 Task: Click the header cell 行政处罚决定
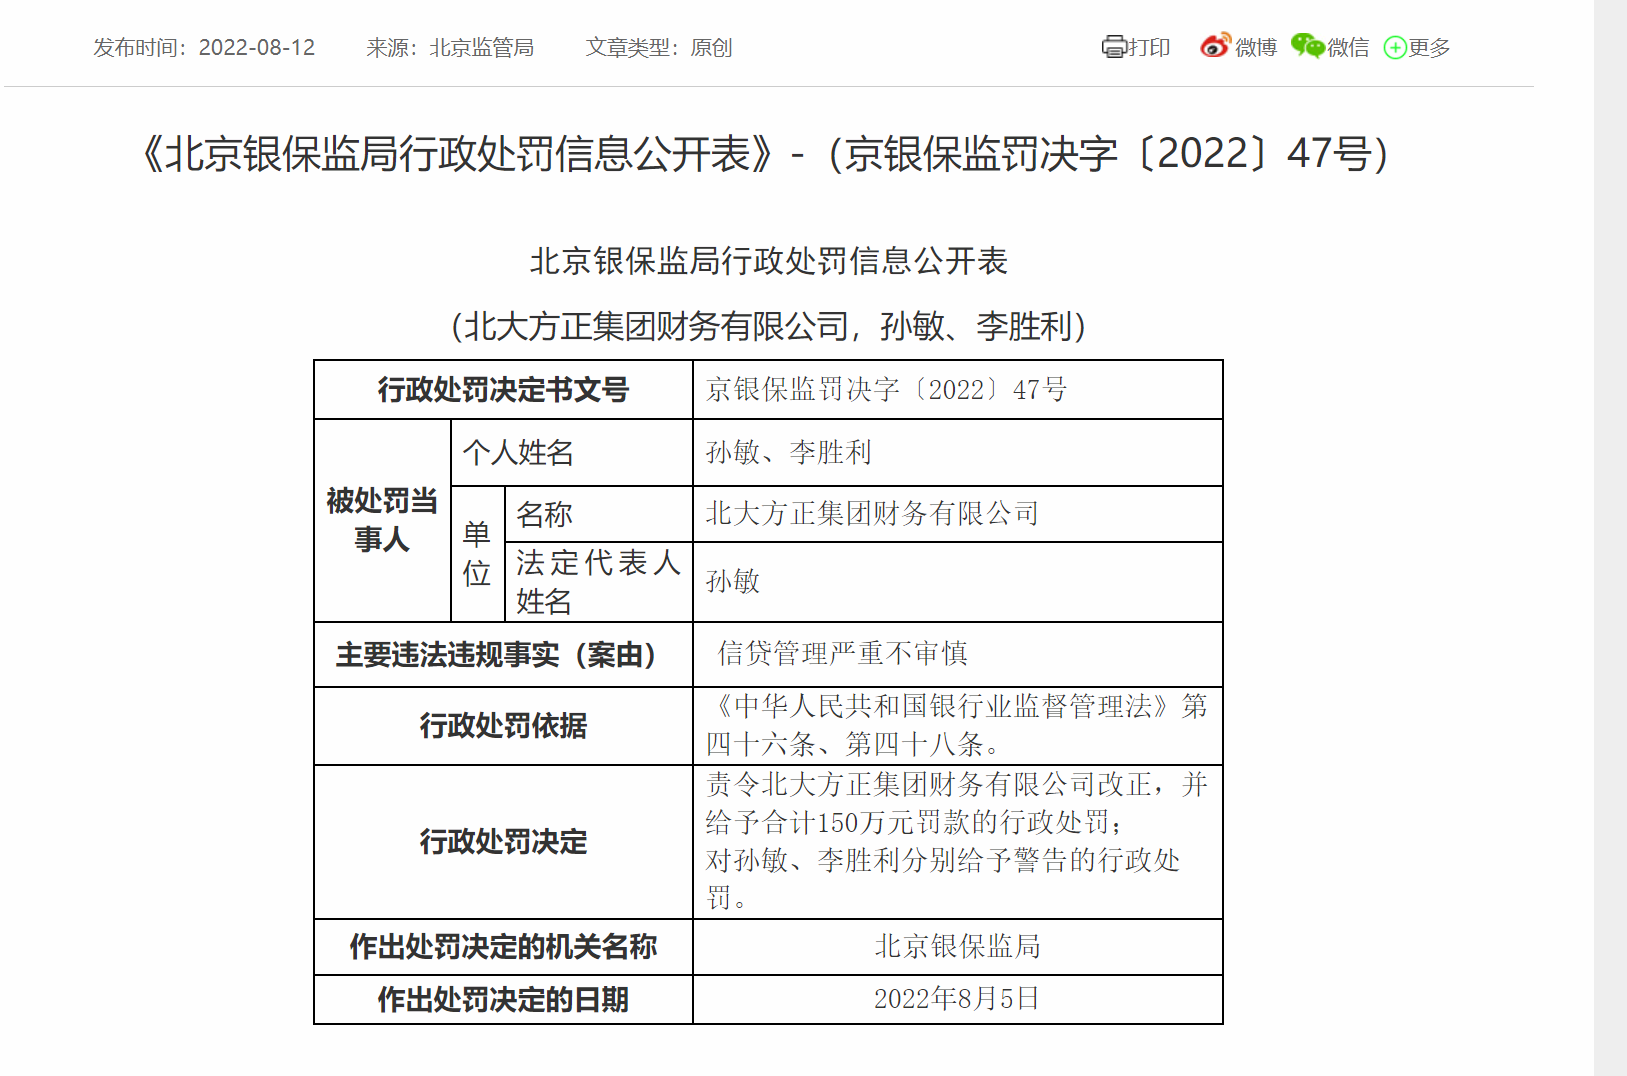click(x=503, y=842)
